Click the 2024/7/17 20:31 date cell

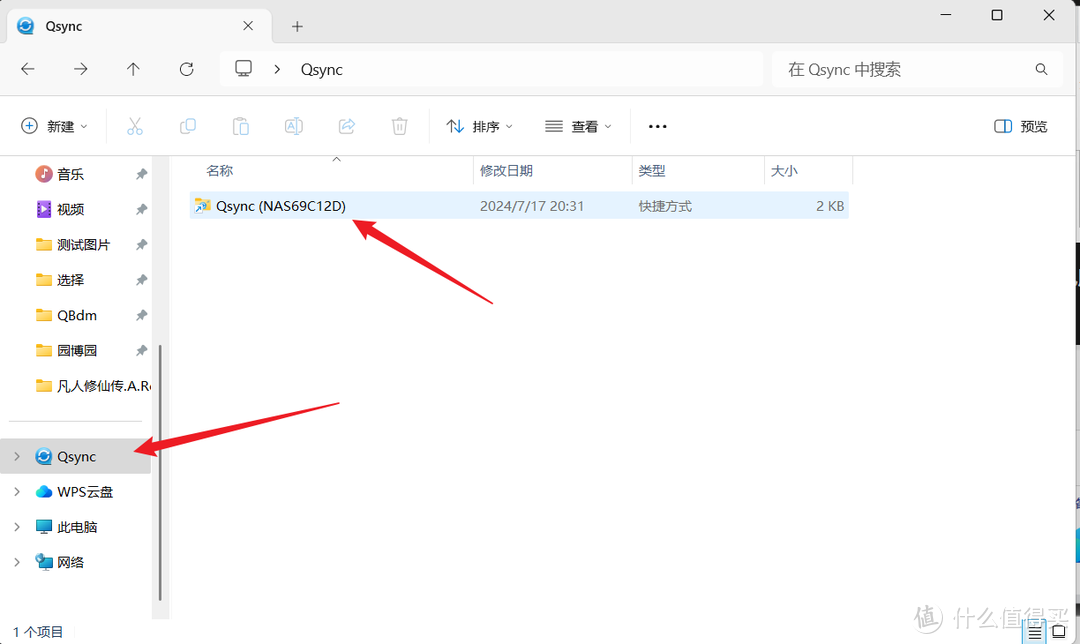click(x=532, y=206)
